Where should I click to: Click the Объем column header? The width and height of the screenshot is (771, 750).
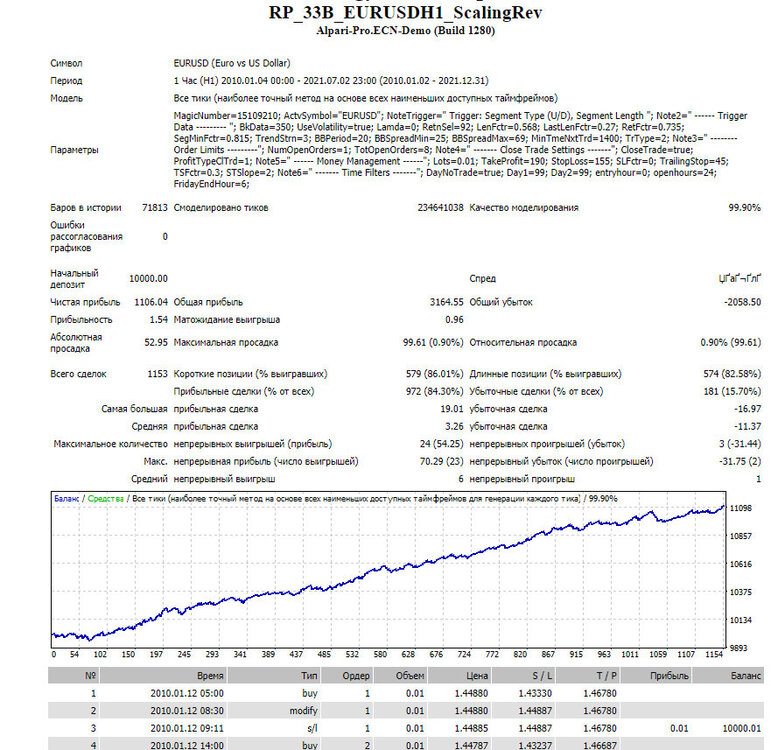[x=400, y=676]
